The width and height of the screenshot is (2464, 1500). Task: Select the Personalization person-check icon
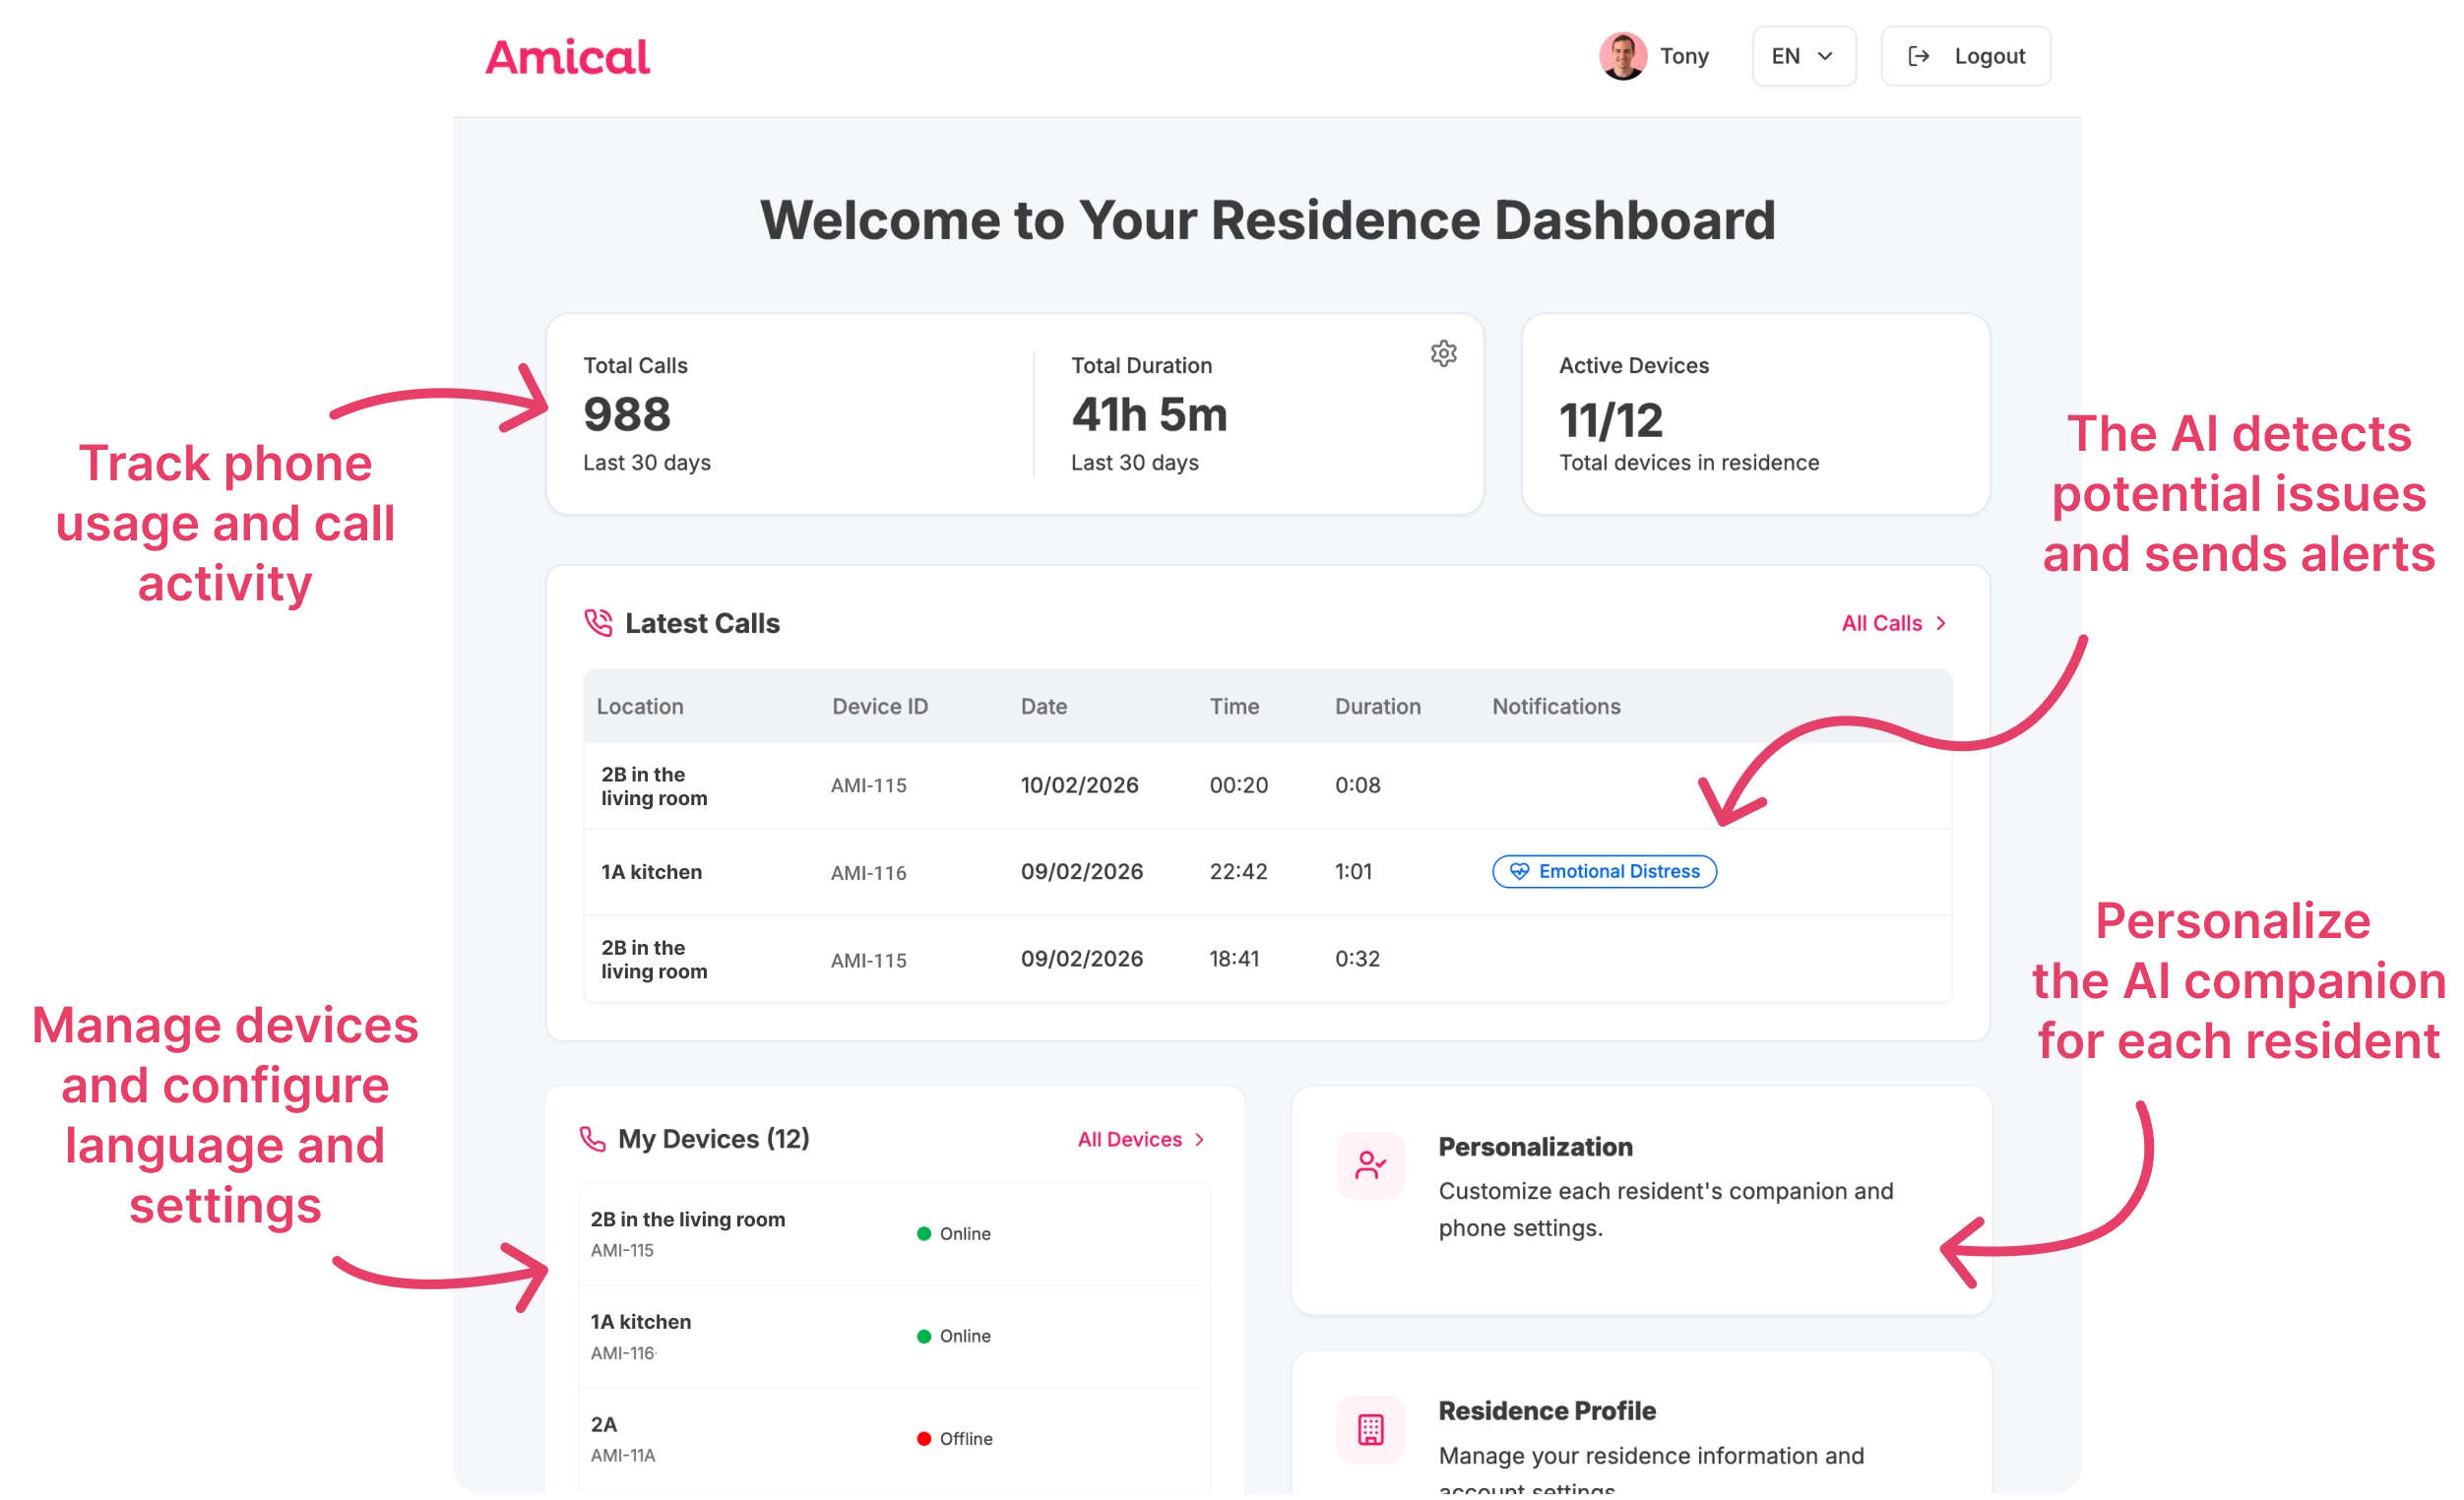[1370, 1163]
